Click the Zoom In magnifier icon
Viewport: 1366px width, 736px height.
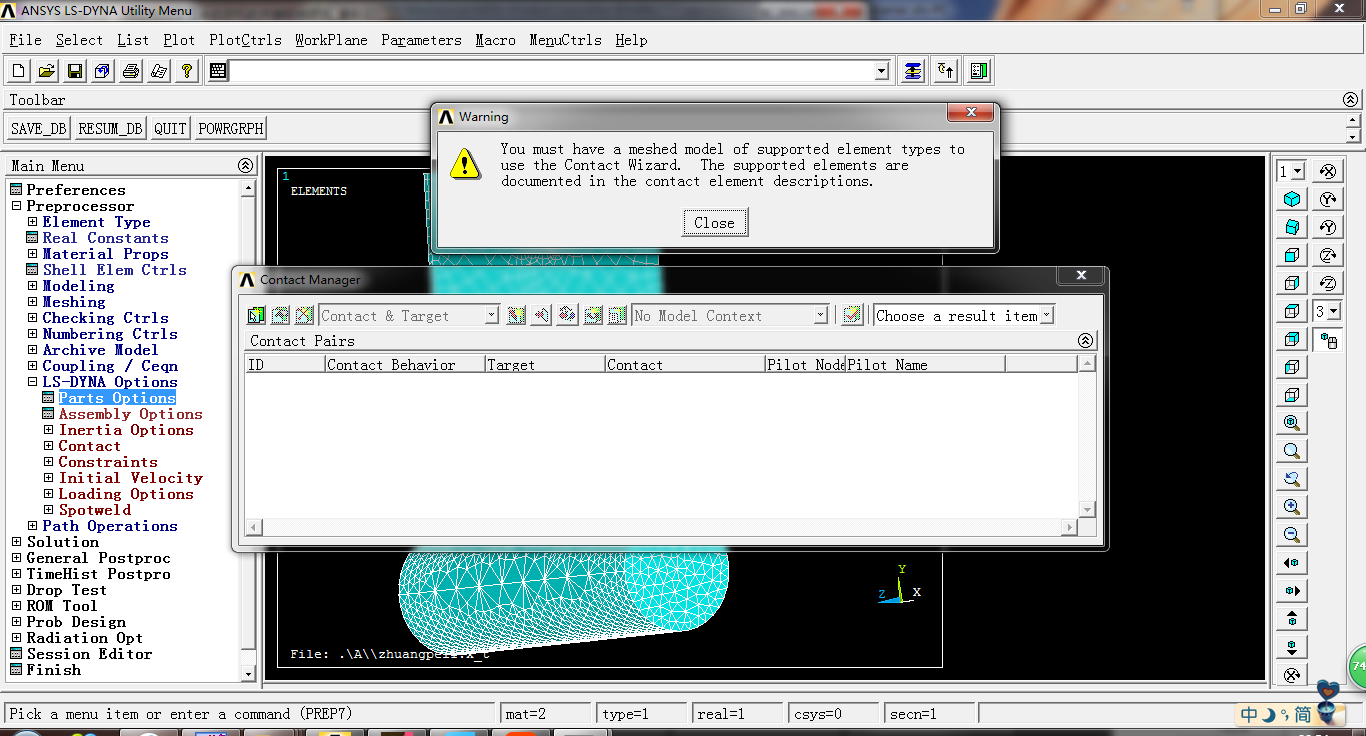[x=1292, y=507]
